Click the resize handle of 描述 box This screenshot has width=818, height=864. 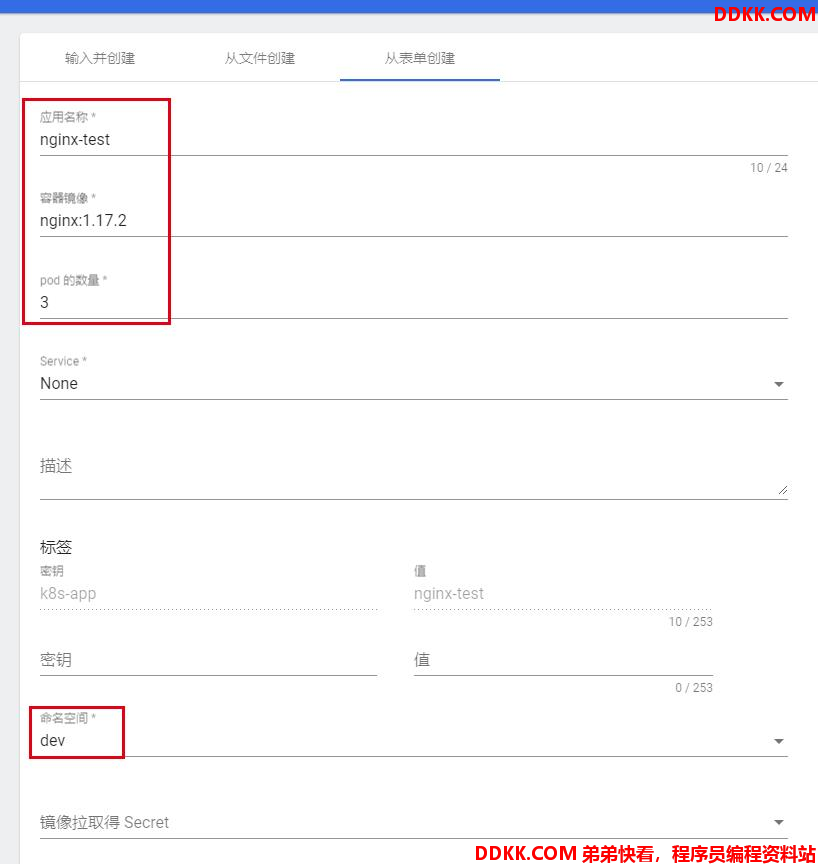click(783, 490)
